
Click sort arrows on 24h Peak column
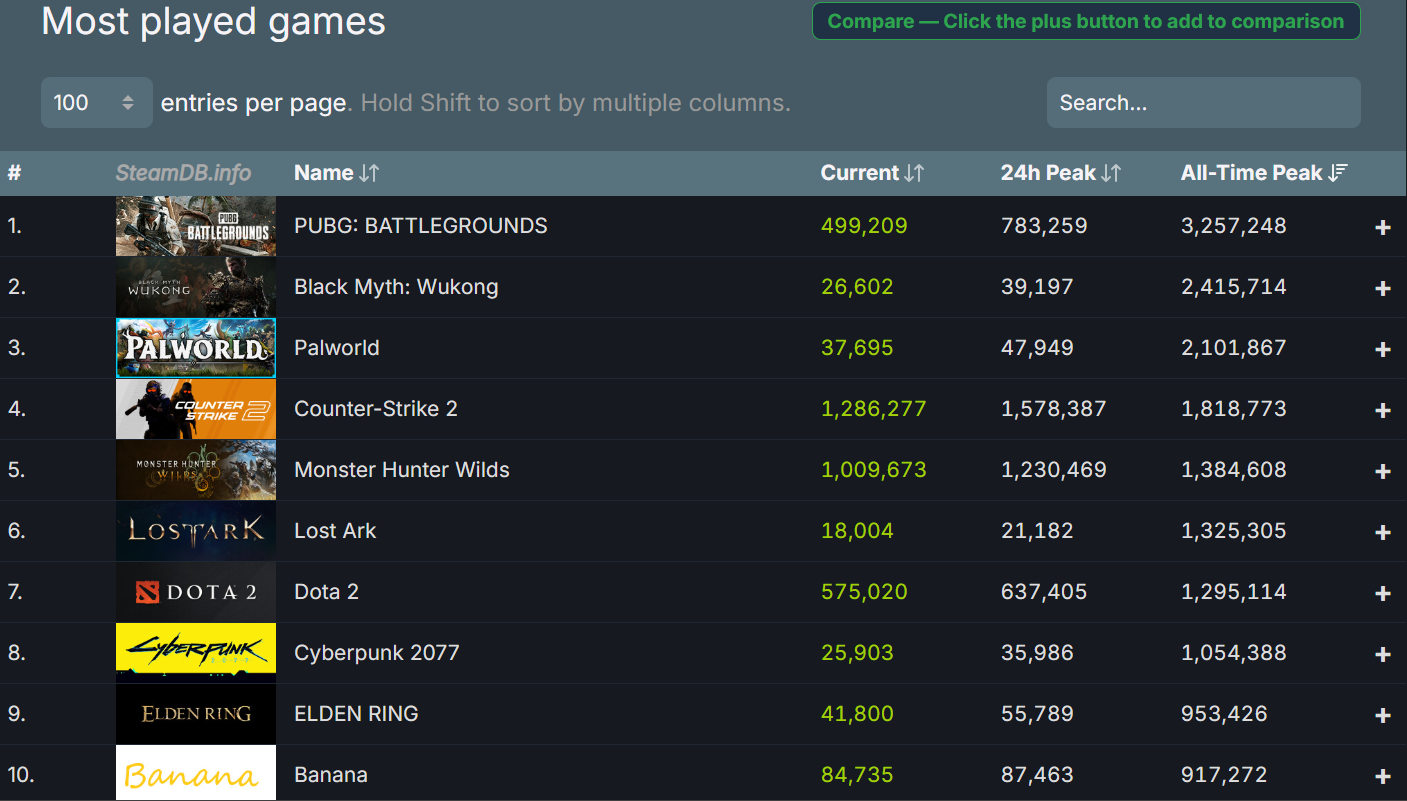click(x=1110, y=172)
